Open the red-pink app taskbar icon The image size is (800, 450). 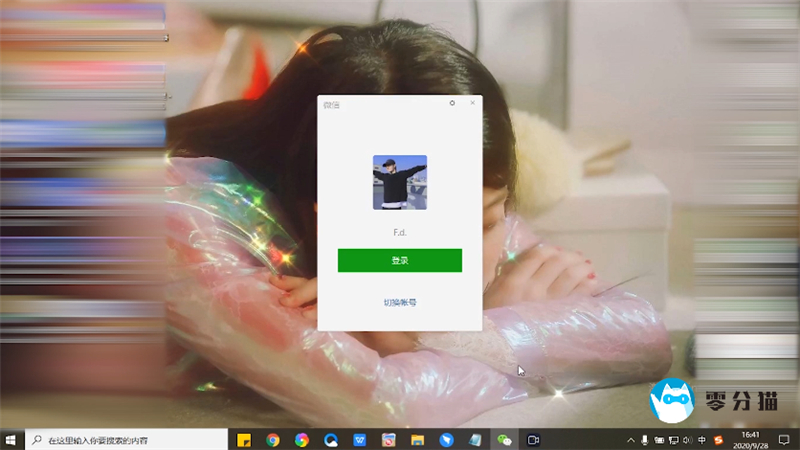[388, 440]
